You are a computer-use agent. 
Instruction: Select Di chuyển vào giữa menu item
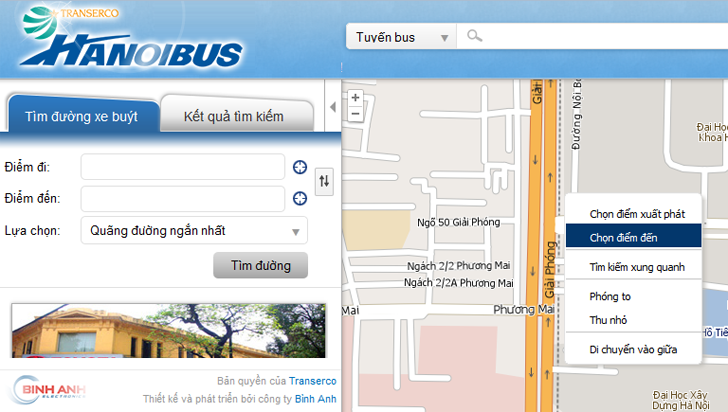[x=633, y=349]
